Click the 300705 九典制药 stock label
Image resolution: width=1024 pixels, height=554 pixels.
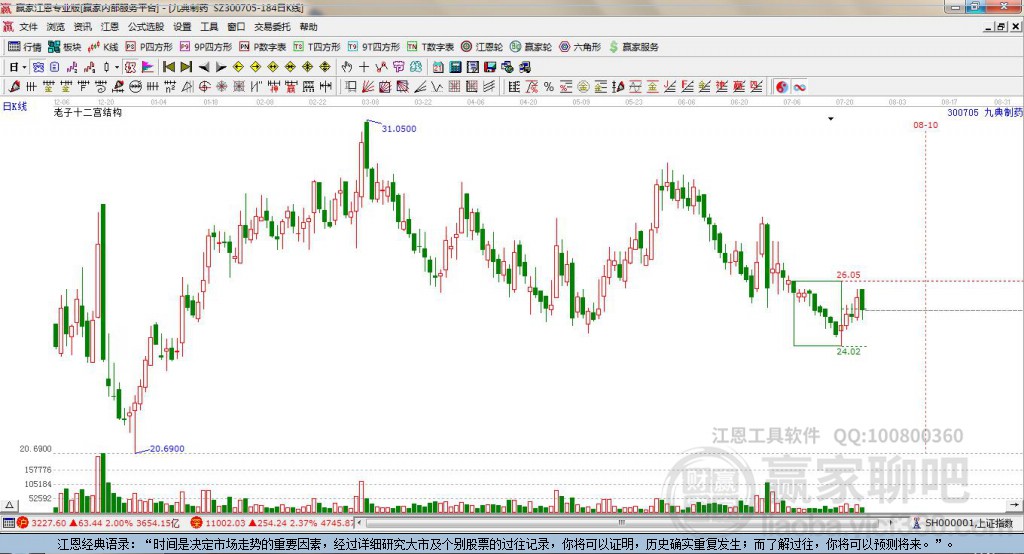coord(984,112)
